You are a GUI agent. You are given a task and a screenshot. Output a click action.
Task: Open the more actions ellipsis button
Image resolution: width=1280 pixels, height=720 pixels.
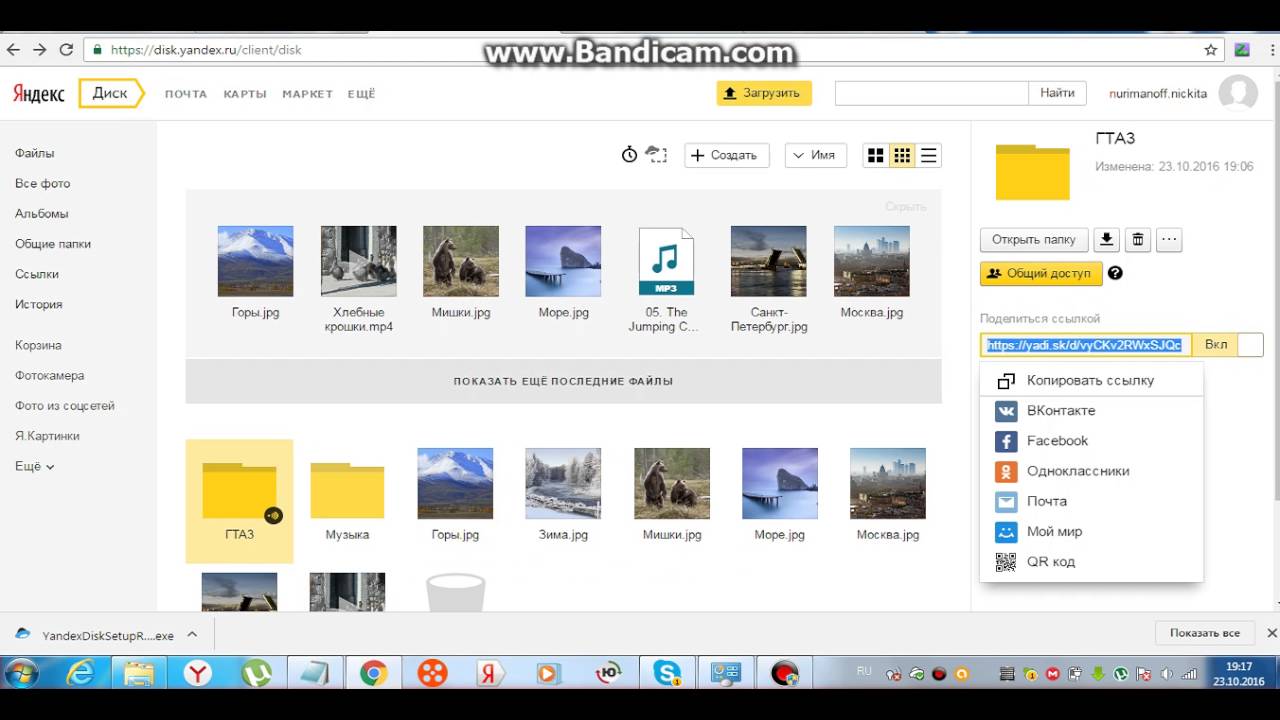point(1169,240)
